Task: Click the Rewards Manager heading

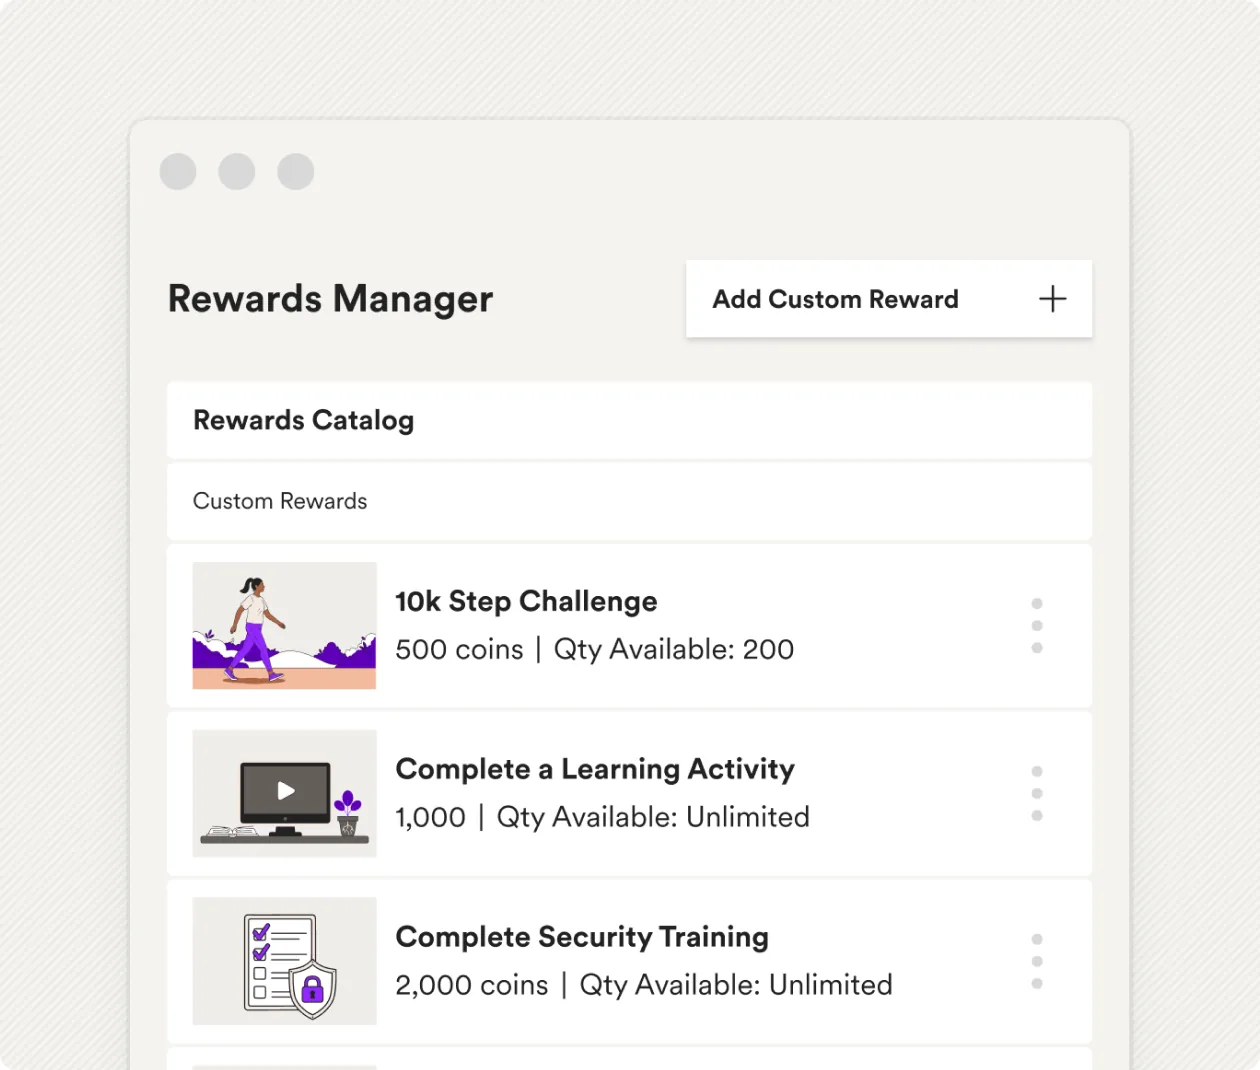Action: [x=330, y=299]
